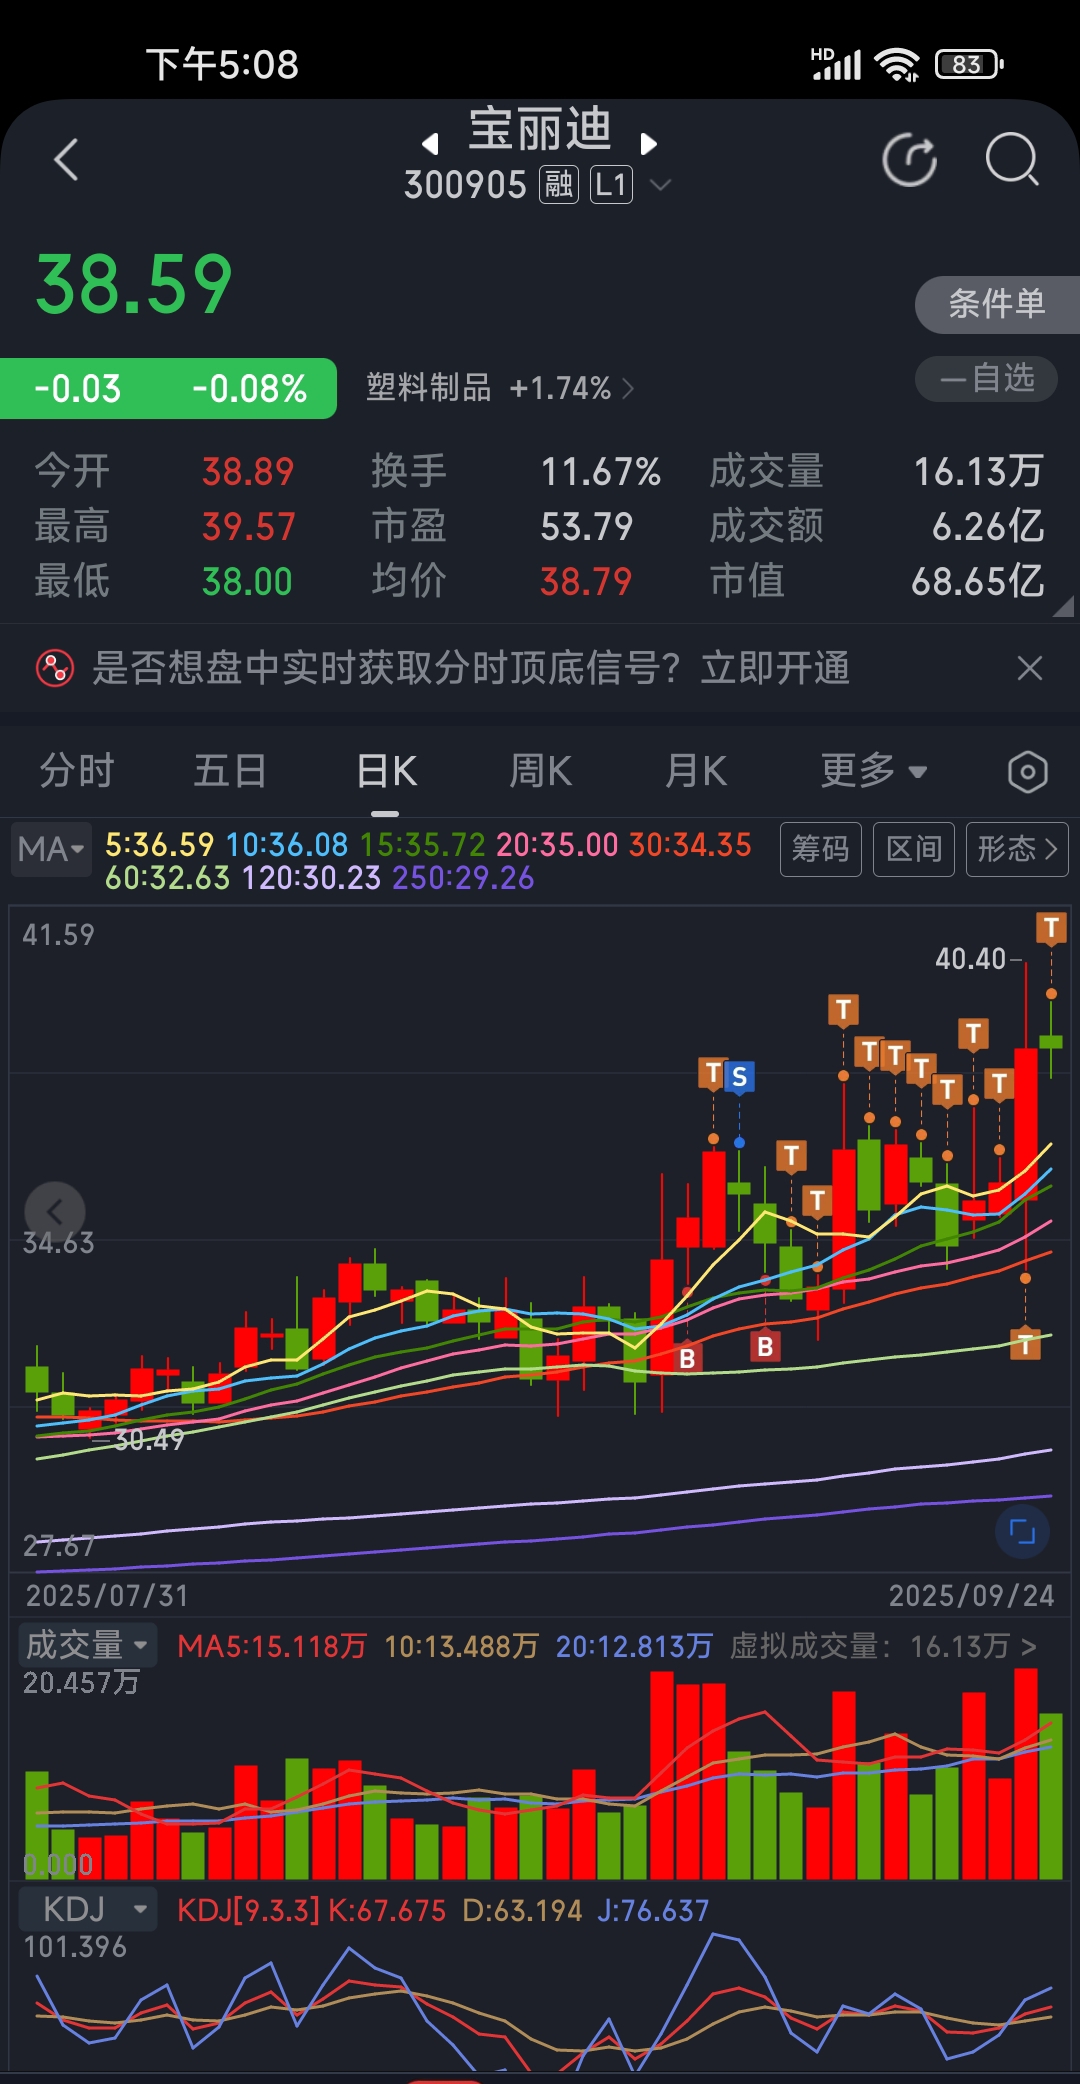Tap the 市值 68.65亿 value
This screenshot has width=1080, height=2084.
coord(978,581)
